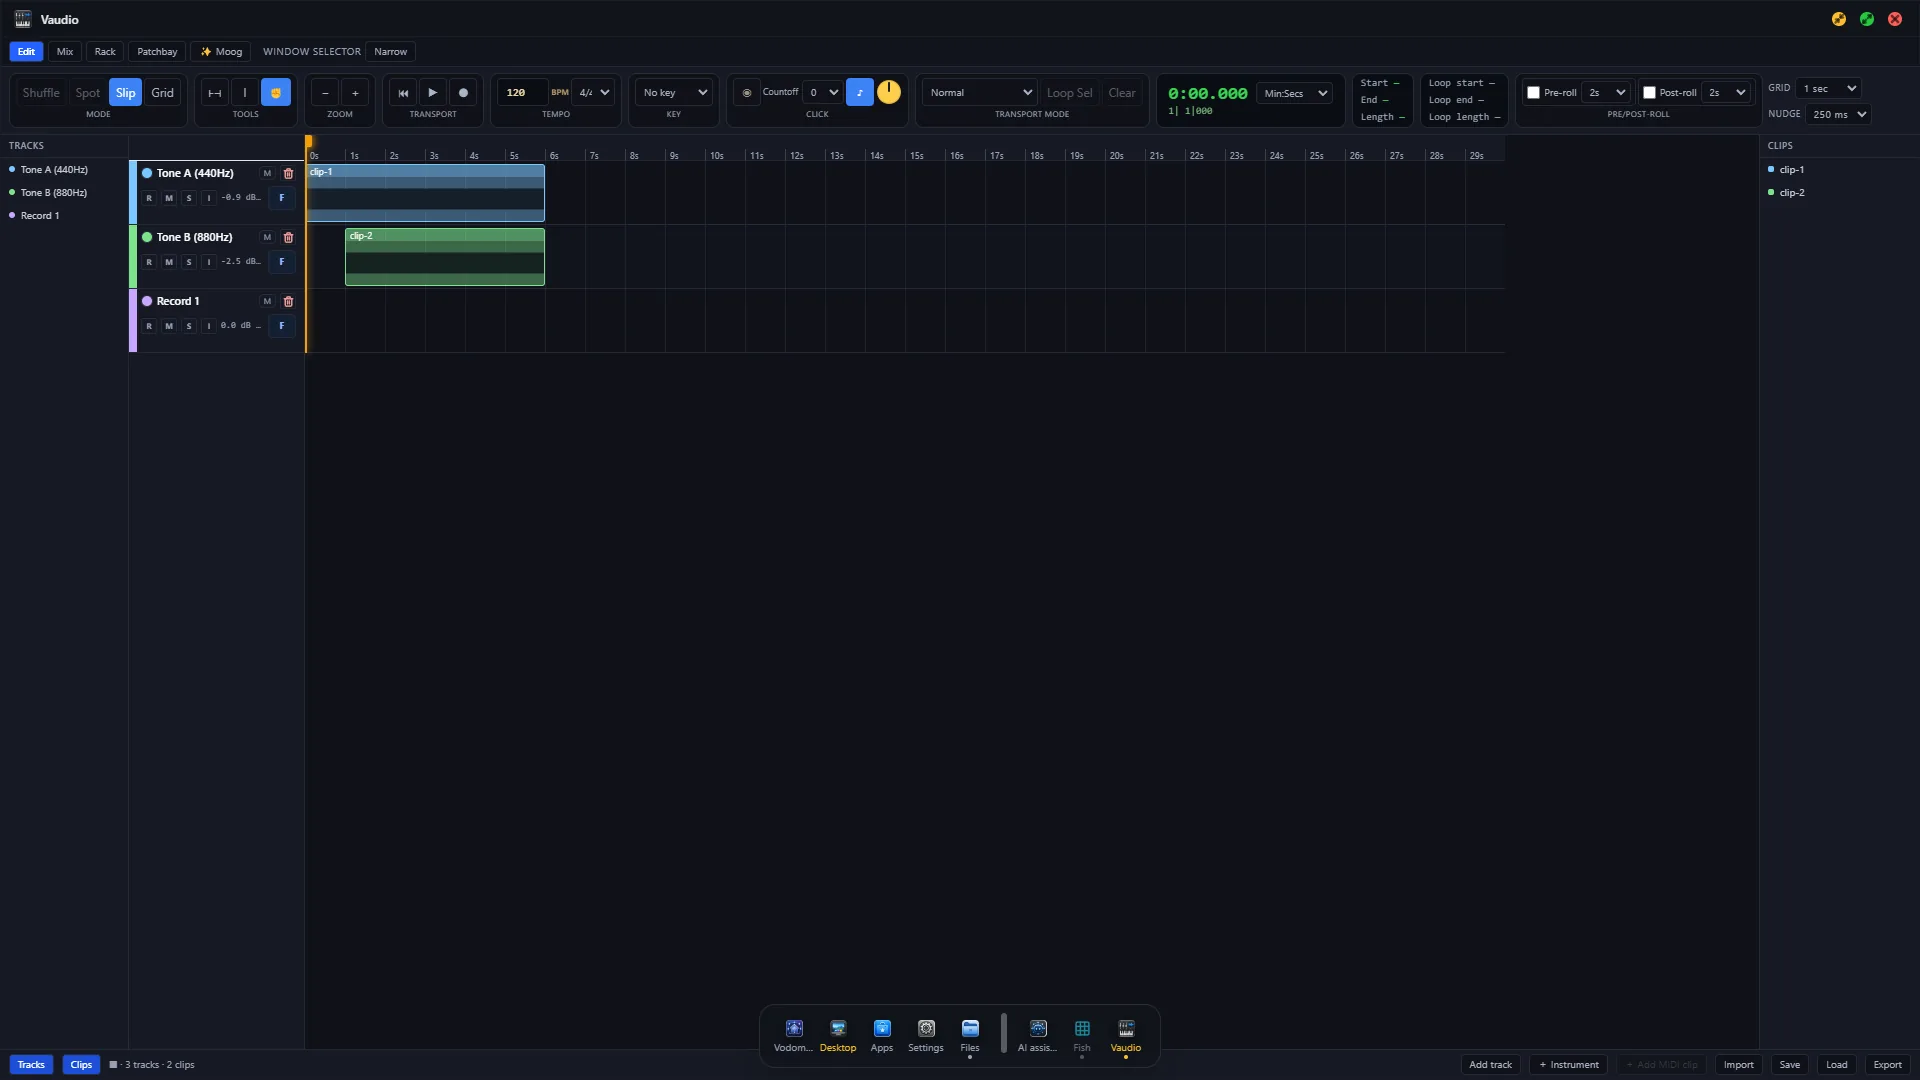Viewport: 1920px width, 1080px height.
Task: Open the No key dropdown
Action: 675,93
